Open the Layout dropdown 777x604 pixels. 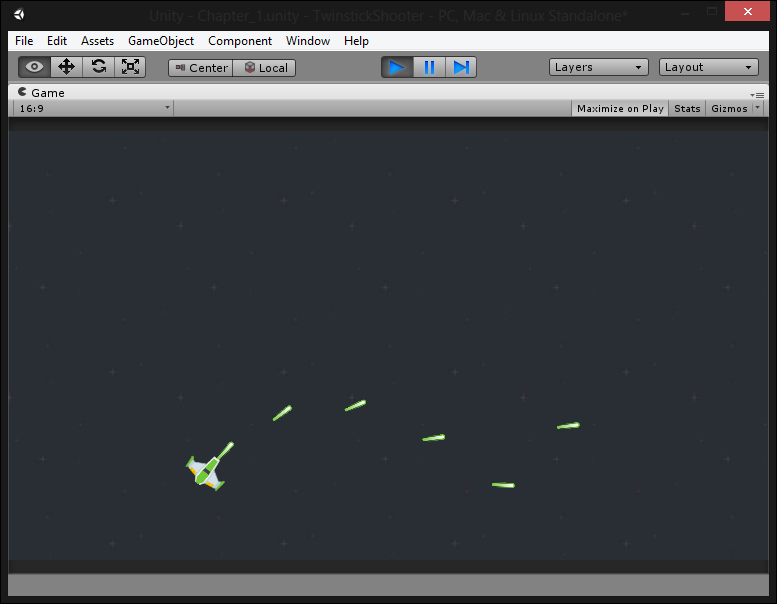(x=709, y=67)
